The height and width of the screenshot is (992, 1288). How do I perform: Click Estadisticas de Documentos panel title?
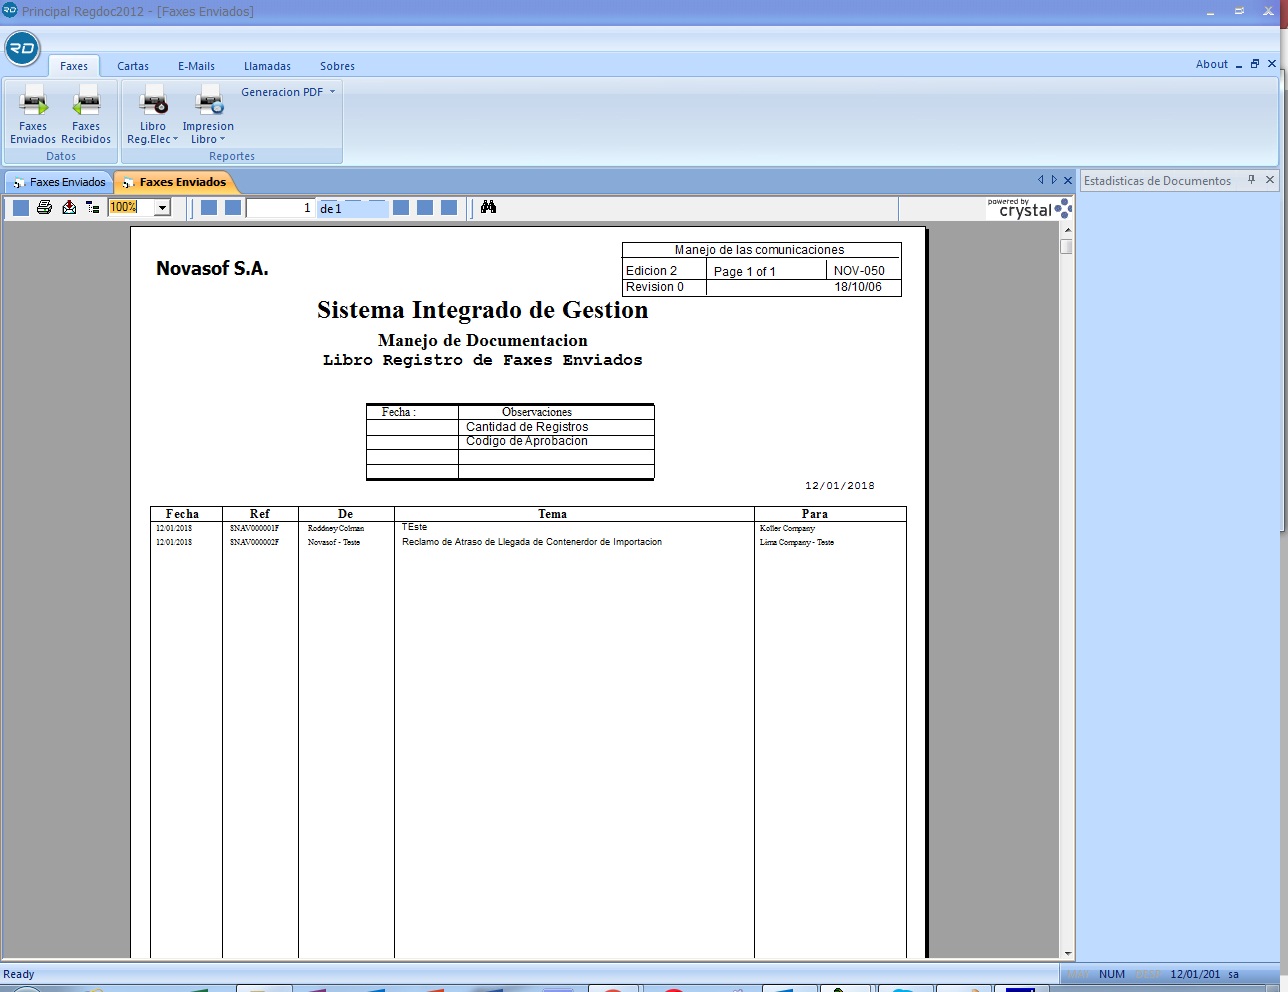[x=1157, y=181]
